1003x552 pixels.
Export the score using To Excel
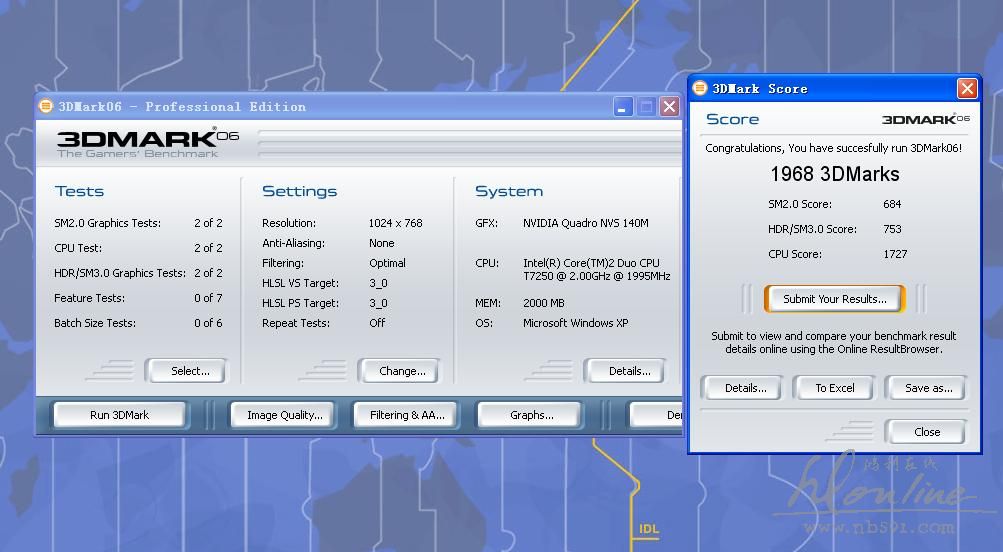tap(834, 388)
